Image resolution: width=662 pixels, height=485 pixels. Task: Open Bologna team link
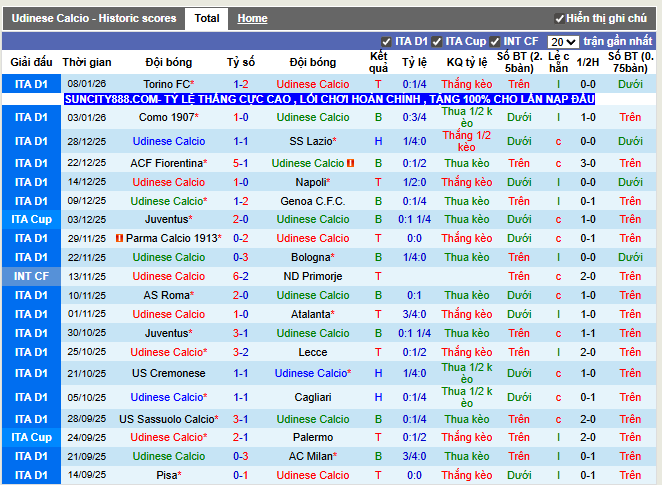pos(313,257)
